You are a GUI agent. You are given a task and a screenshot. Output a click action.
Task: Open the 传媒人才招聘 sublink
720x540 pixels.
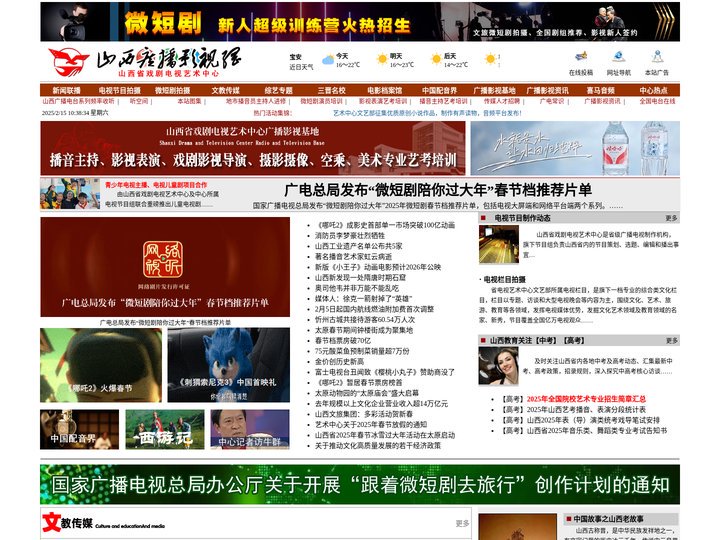(502, 101)
